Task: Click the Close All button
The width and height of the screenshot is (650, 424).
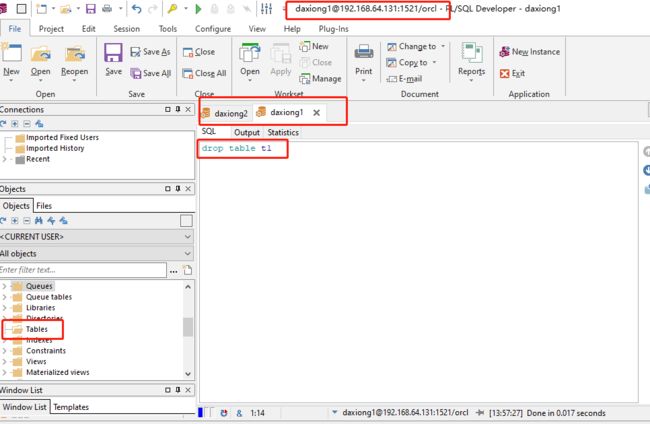Action: point(204,73)
